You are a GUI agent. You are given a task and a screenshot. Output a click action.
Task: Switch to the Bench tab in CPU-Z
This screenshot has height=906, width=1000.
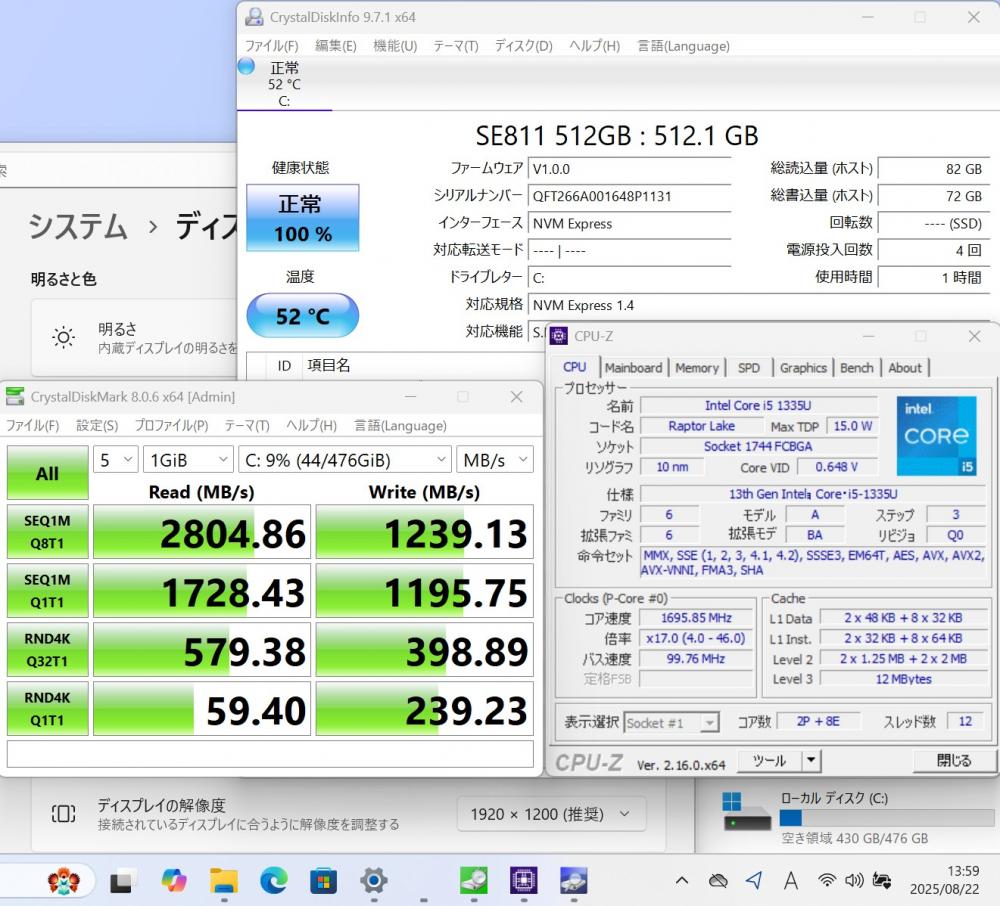[857, 368]
